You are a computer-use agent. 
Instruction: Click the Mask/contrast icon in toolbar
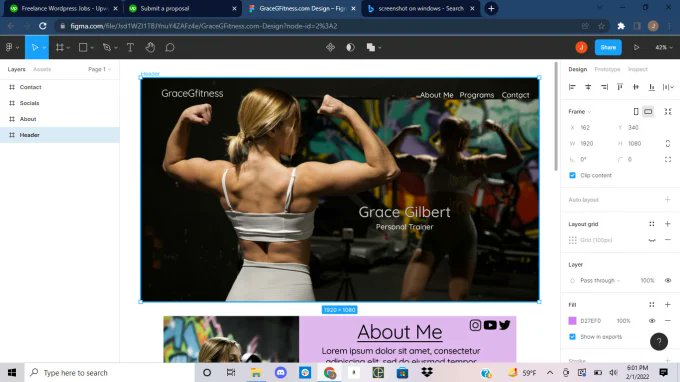pyautogui.click(x=350, y=47)
